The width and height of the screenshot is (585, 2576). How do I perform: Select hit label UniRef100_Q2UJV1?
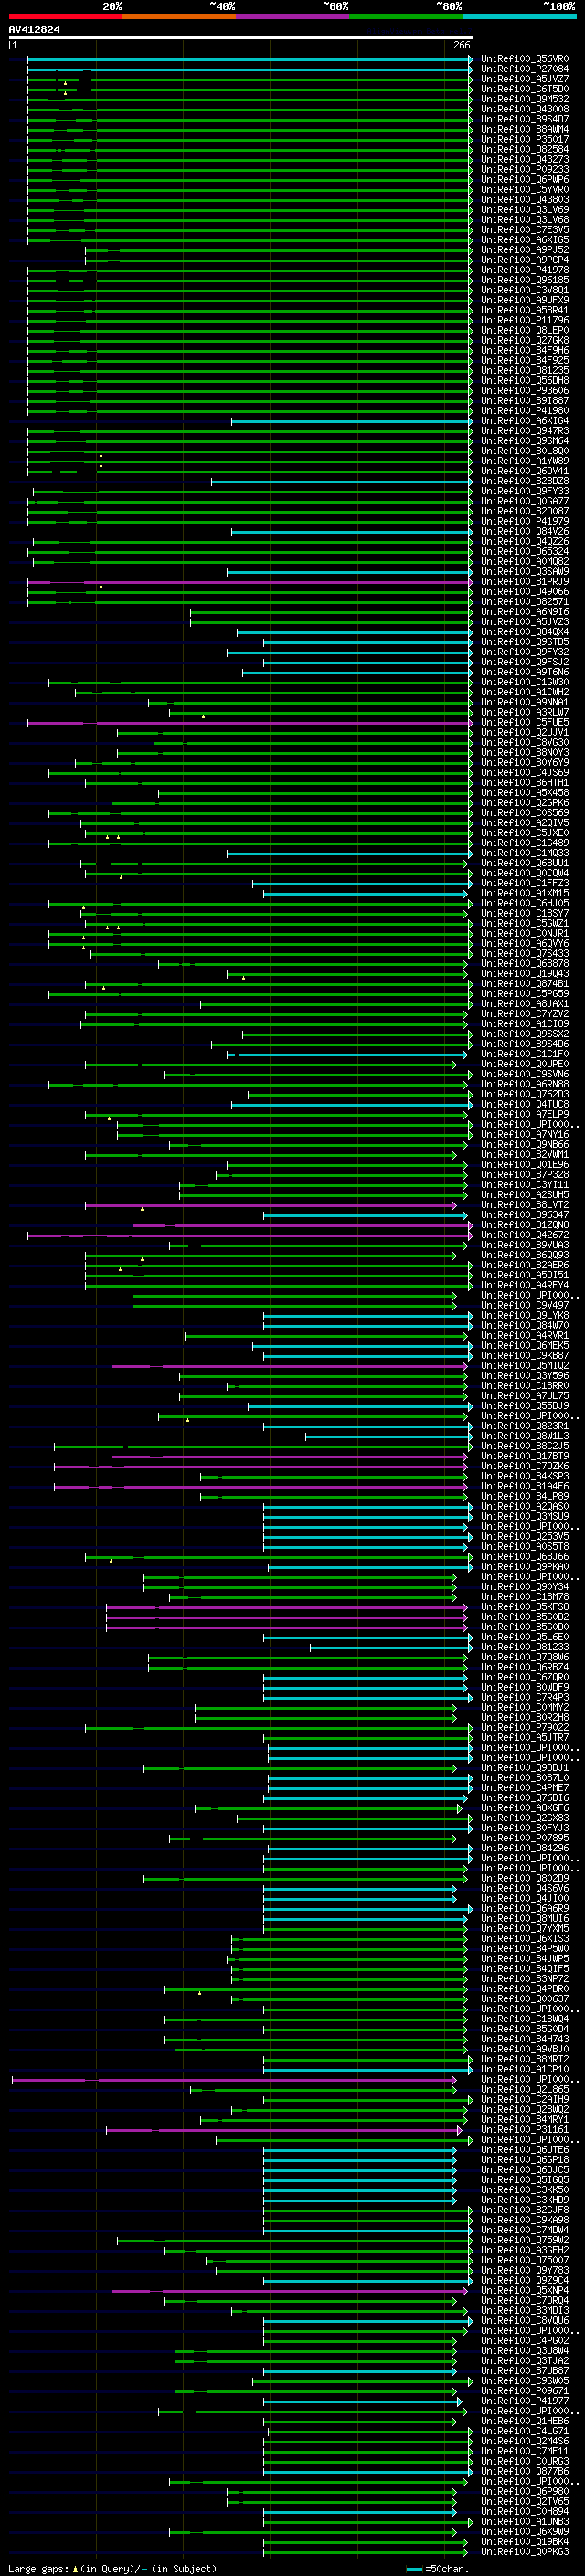tap(525, 732)
